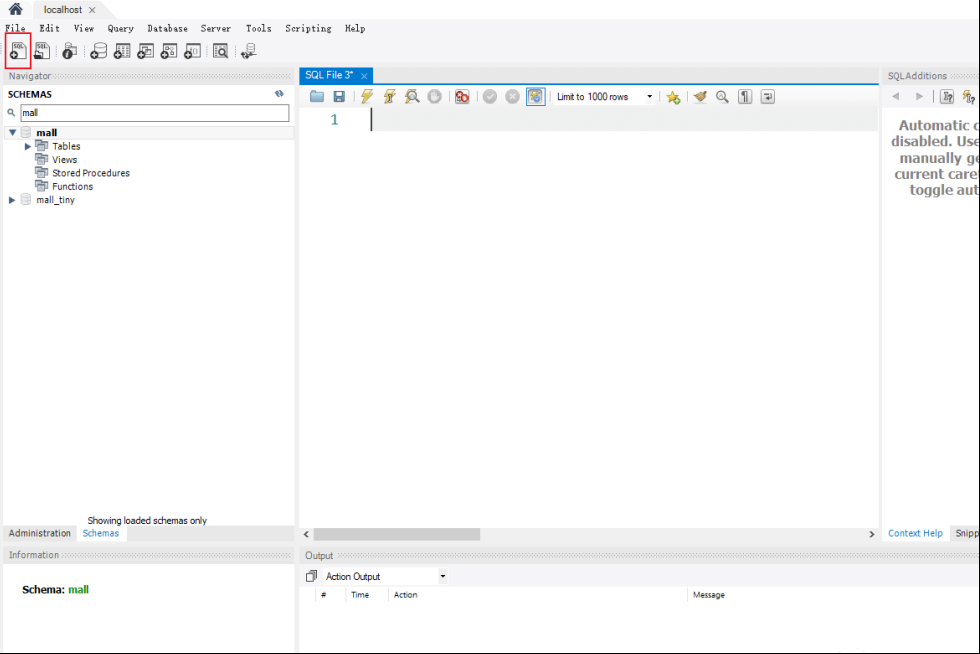
Task: Expand the Tables node under mall
Action: (x=28, y=146)
